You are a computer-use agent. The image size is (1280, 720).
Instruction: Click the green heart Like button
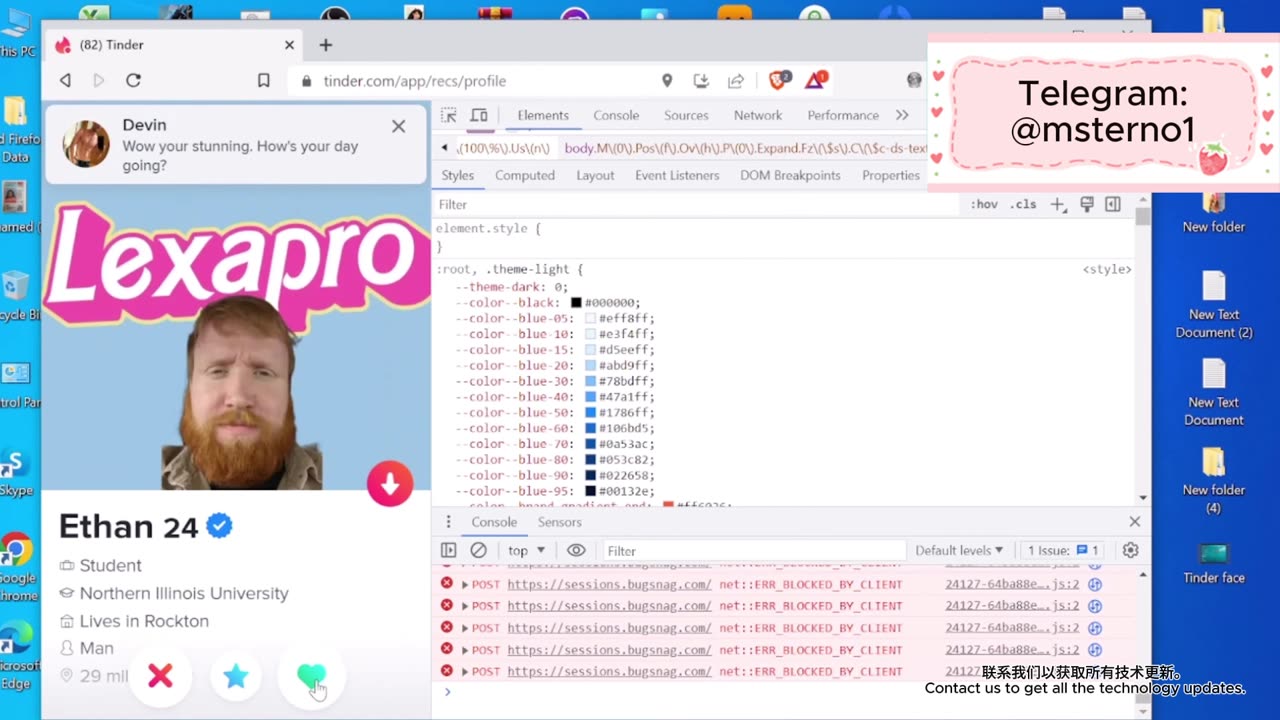pyautogui.click(x=312, y=677)
